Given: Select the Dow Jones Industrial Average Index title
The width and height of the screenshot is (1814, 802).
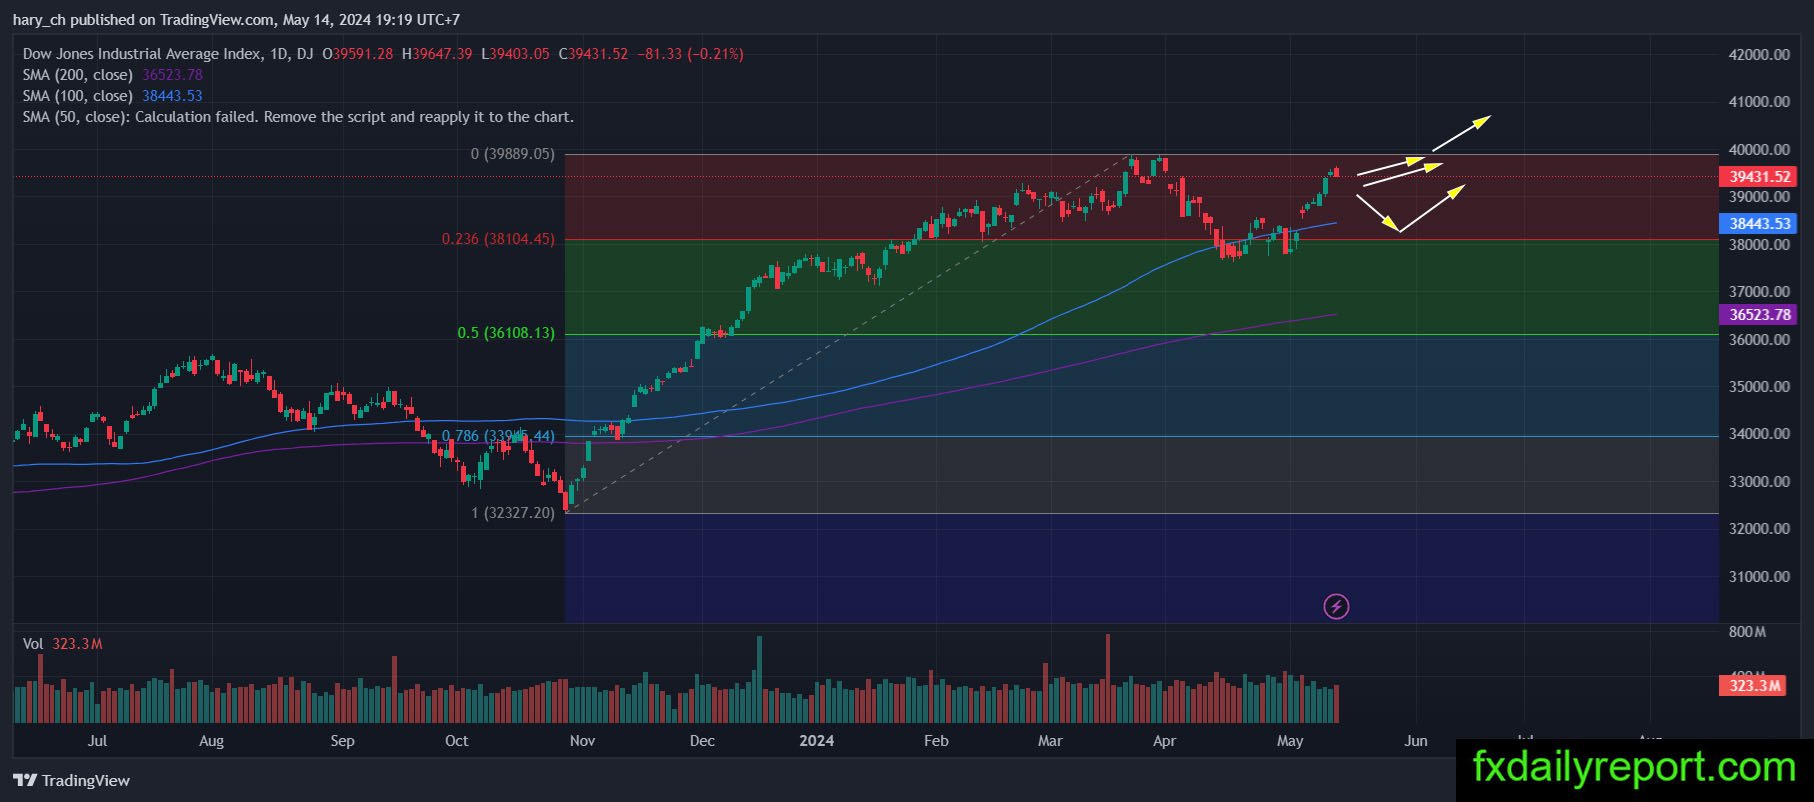Looking at the screenshot, I should (x=143, y=54).
